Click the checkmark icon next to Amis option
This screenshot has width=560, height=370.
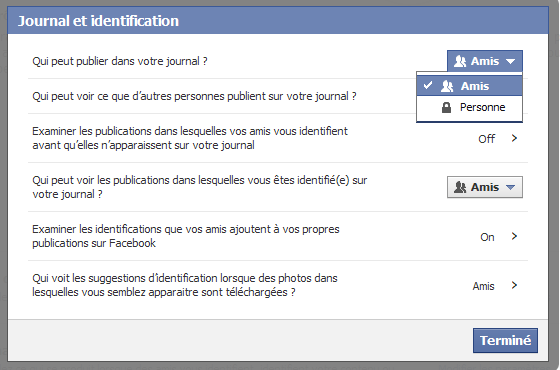point(428,85)
